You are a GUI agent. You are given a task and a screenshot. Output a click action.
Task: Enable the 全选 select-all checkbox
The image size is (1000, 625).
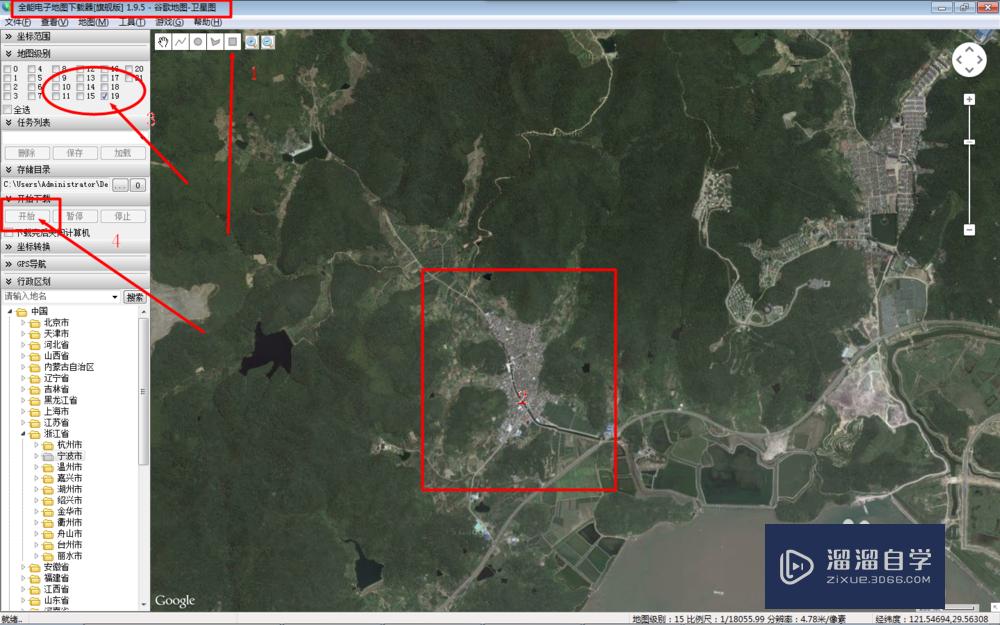7,108
